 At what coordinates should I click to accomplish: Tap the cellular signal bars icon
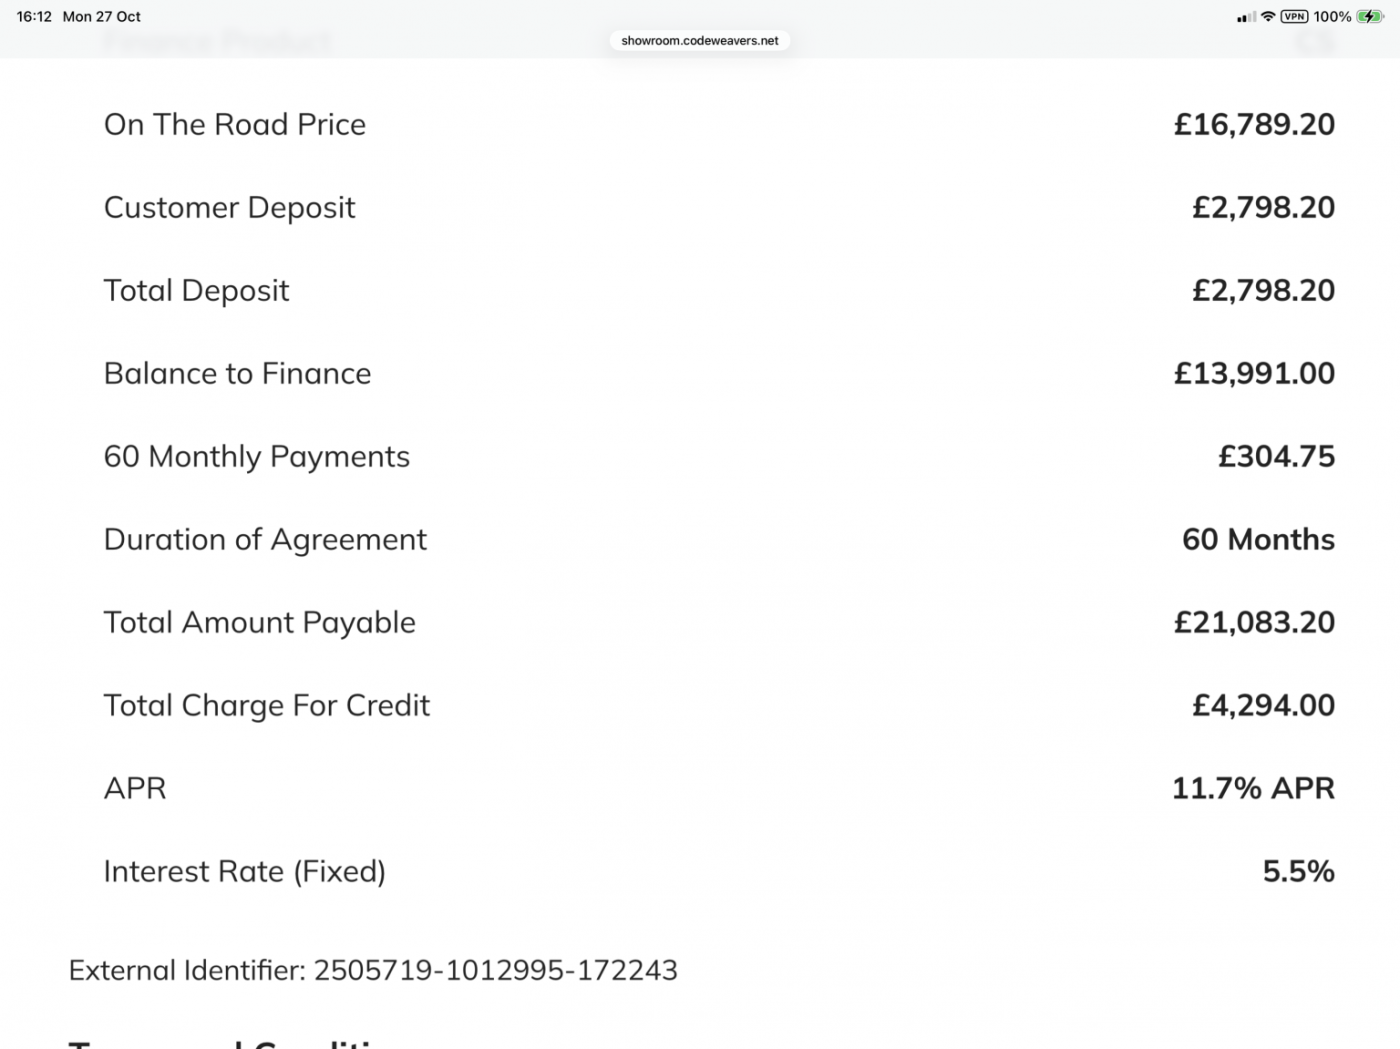[x=1246, y=17]
